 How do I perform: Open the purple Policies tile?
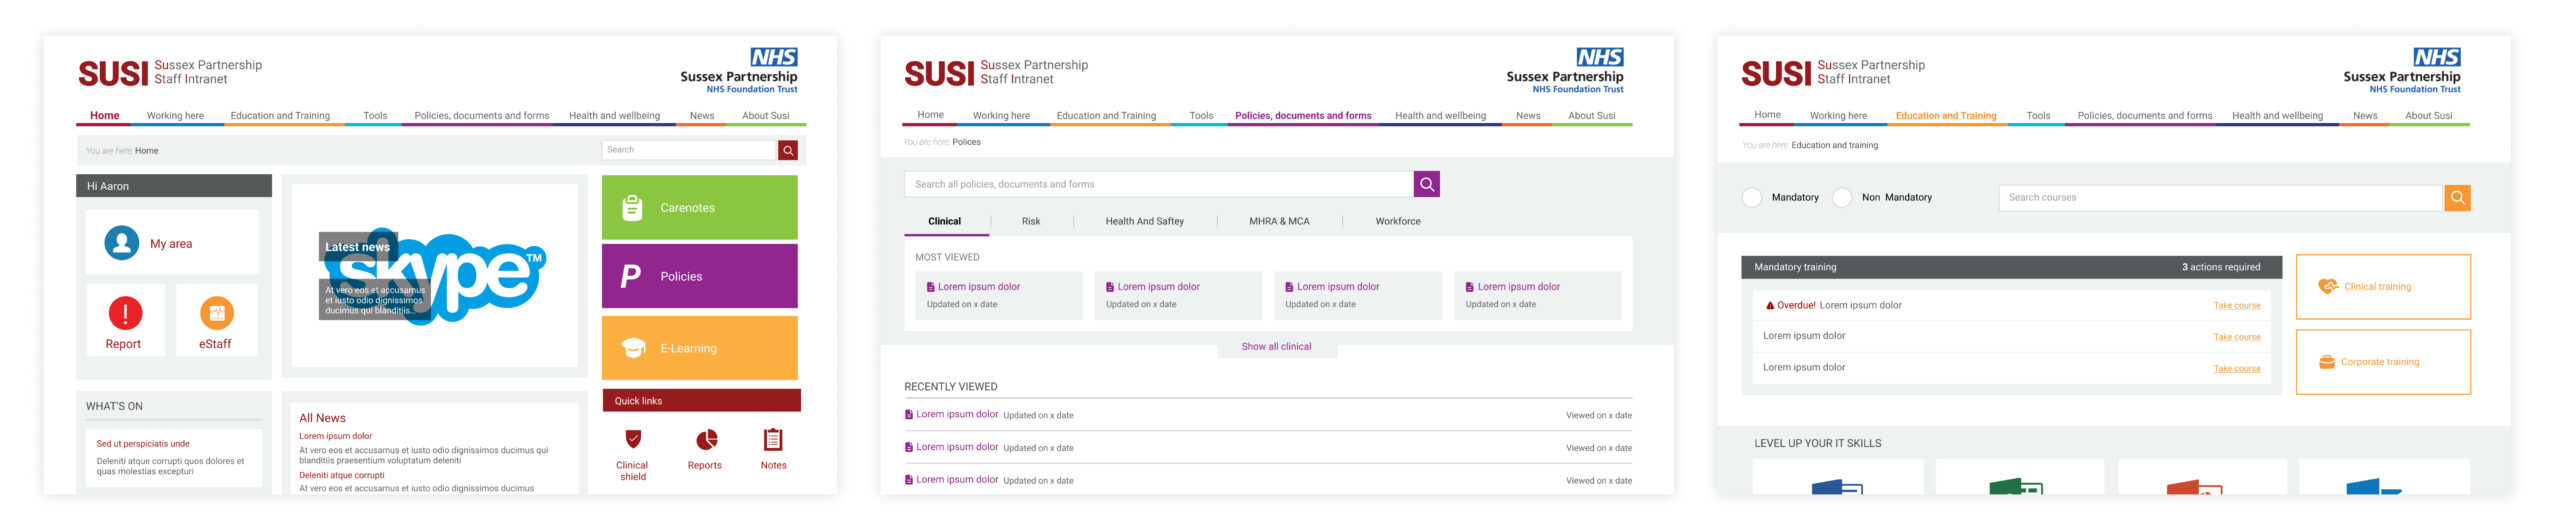[x=699, y=276]
